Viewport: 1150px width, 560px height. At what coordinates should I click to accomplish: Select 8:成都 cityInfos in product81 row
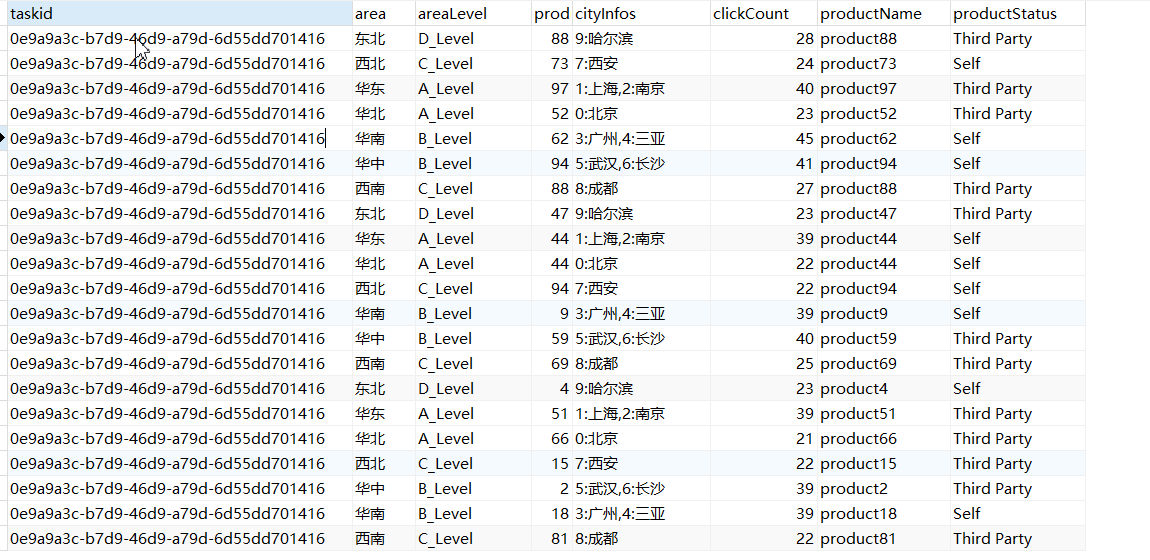tap(641, 537)
